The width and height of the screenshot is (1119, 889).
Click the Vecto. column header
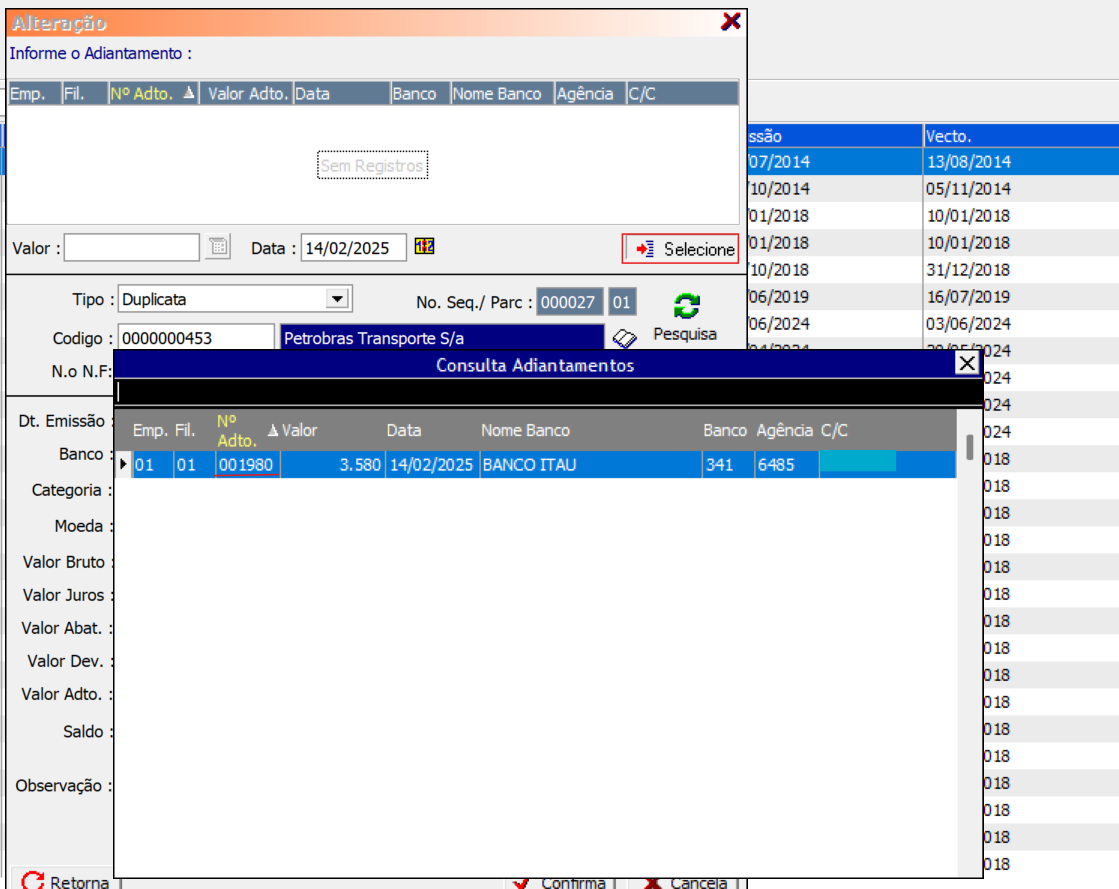coord(1018,136)
